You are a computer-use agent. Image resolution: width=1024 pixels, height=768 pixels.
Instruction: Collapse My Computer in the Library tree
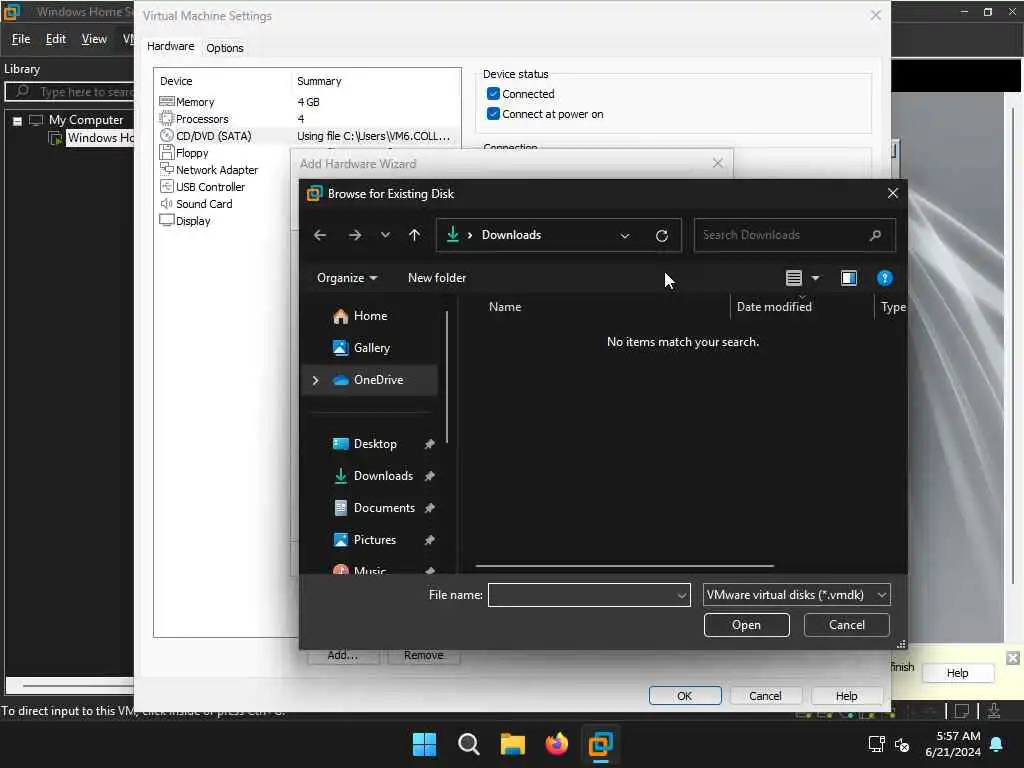click(18, 121)
